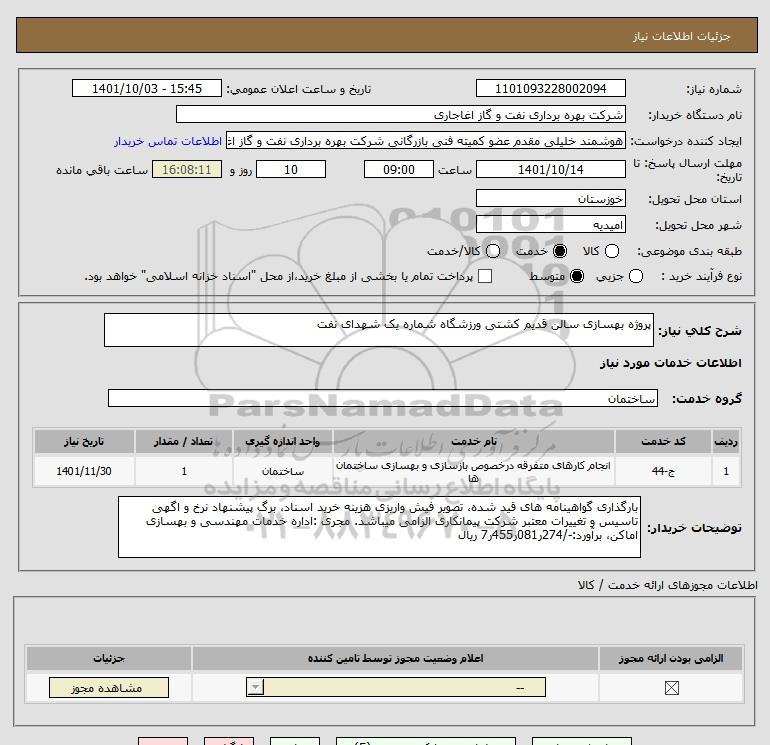This screenshot has height=745, width=770.
Task: Click the remaining time countdown 16:08:11
Action: pyautogui.click(x=187, y=169)
